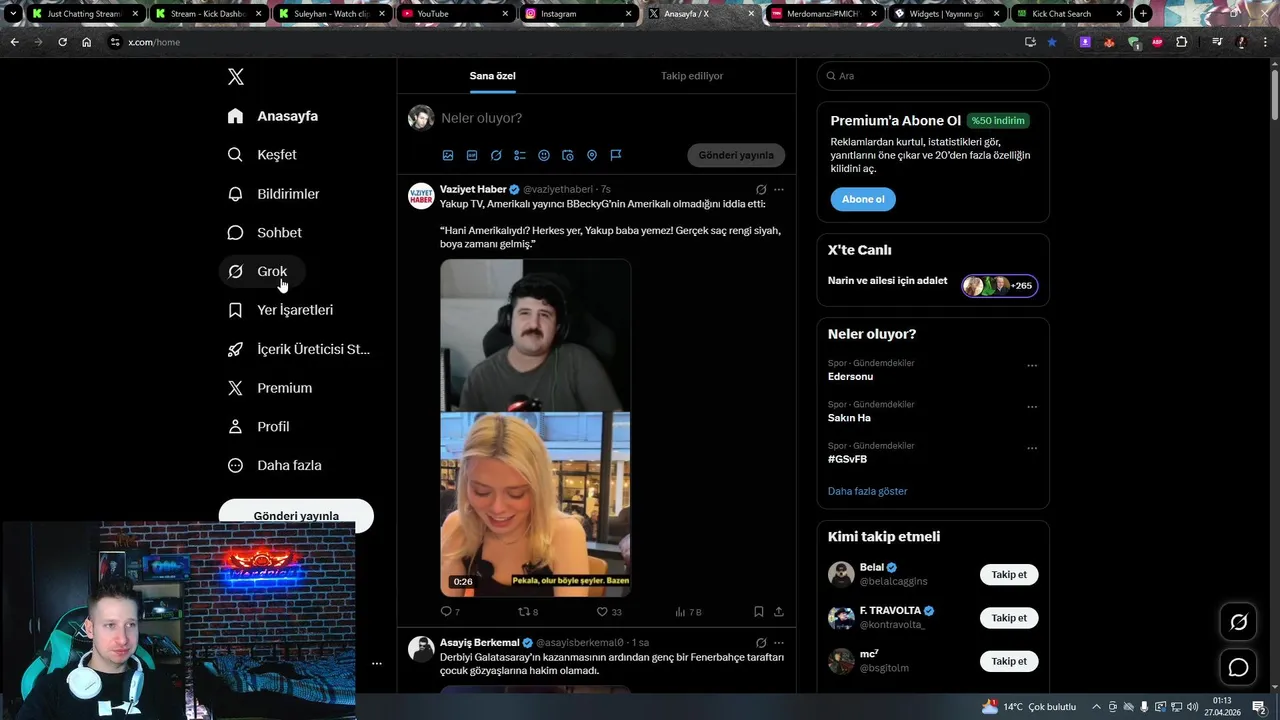Schedule the post icon
Viewport: 1280px width, 720px height.
click(568, 155)
